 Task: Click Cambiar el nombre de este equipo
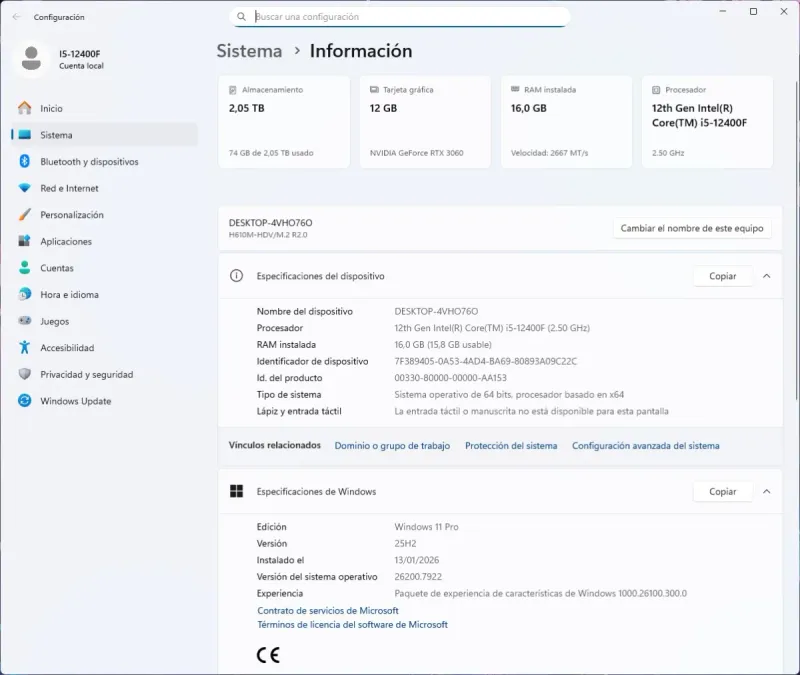692,228
